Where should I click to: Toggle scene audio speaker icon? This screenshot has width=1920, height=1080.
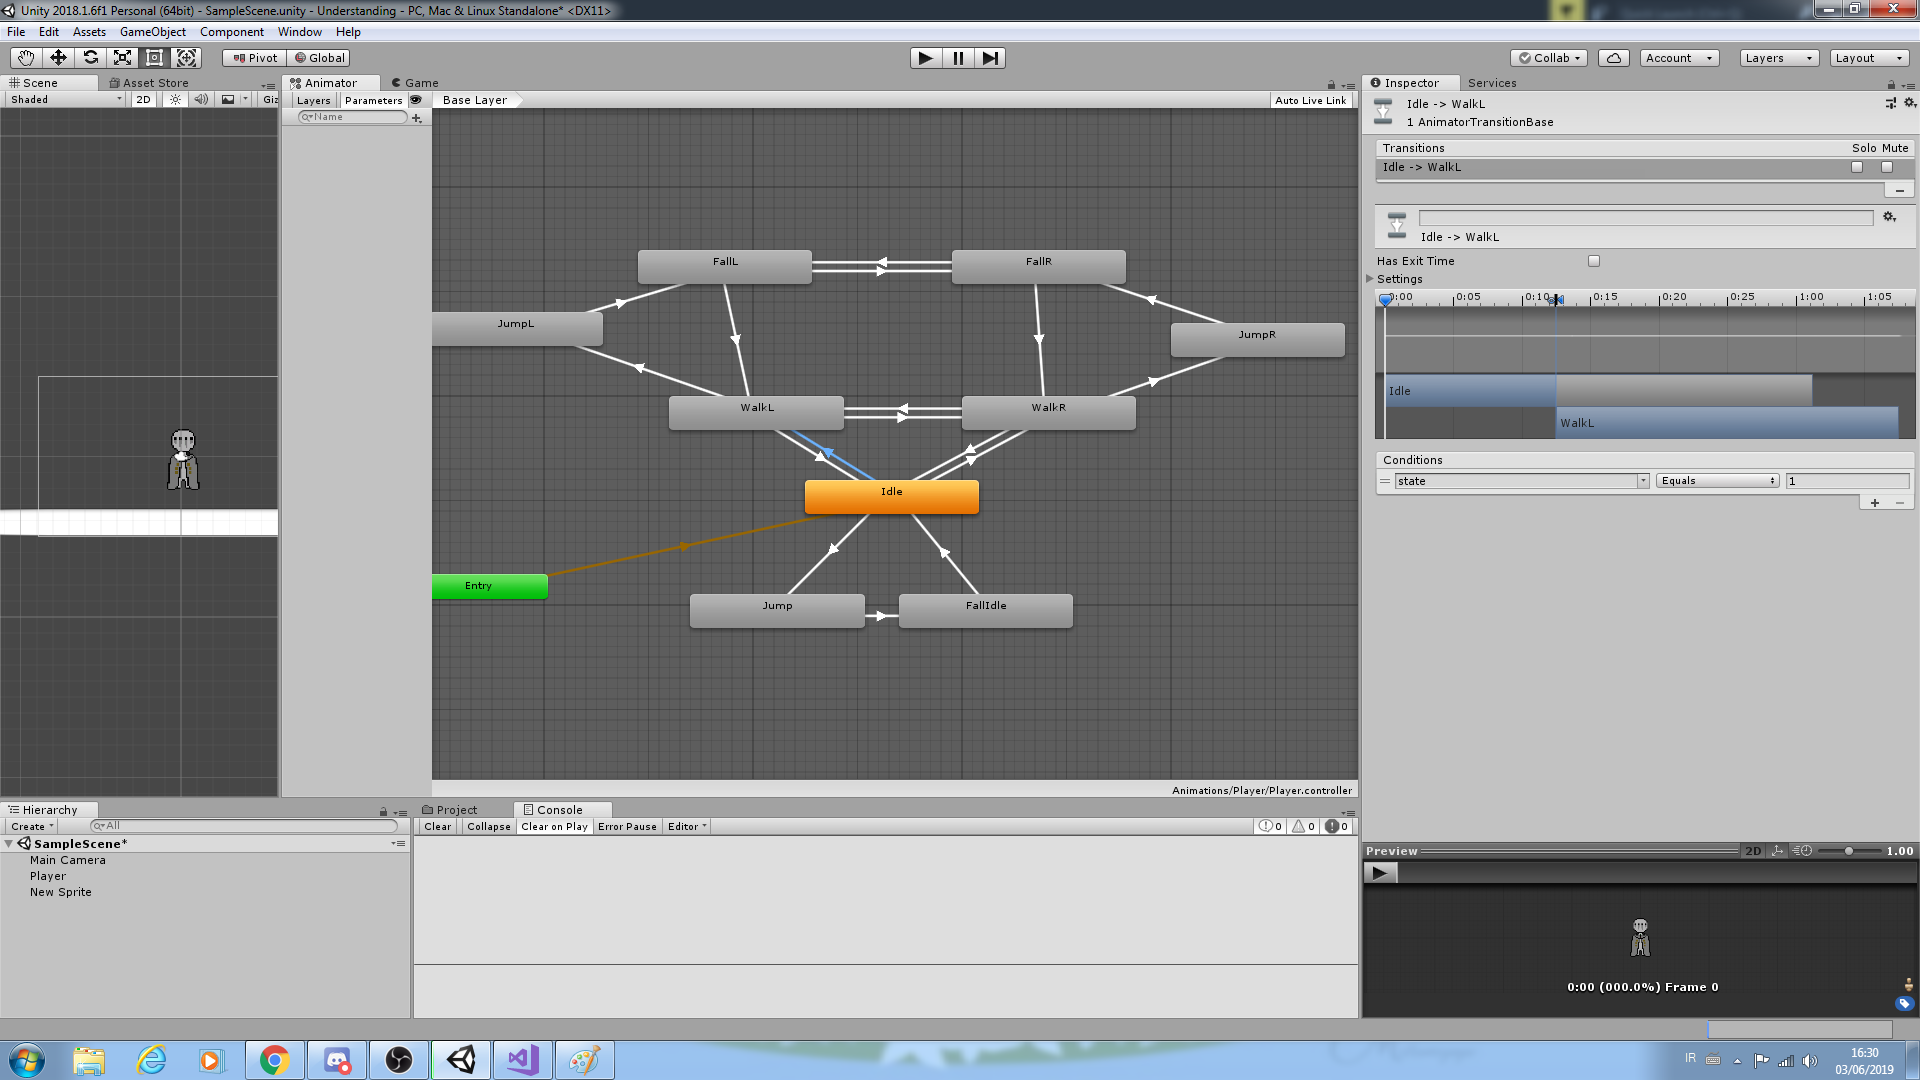[x=201, y=99]
